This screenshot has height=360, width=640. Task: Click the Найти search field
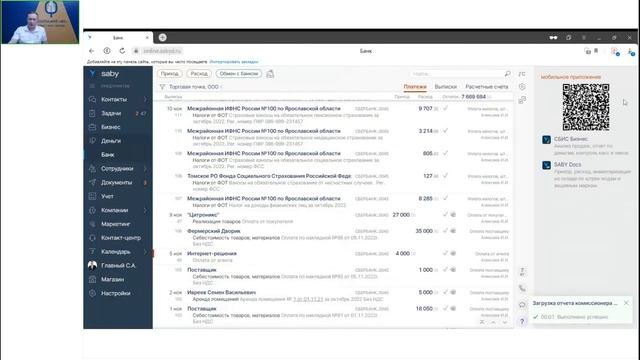[x=456, y=74]
